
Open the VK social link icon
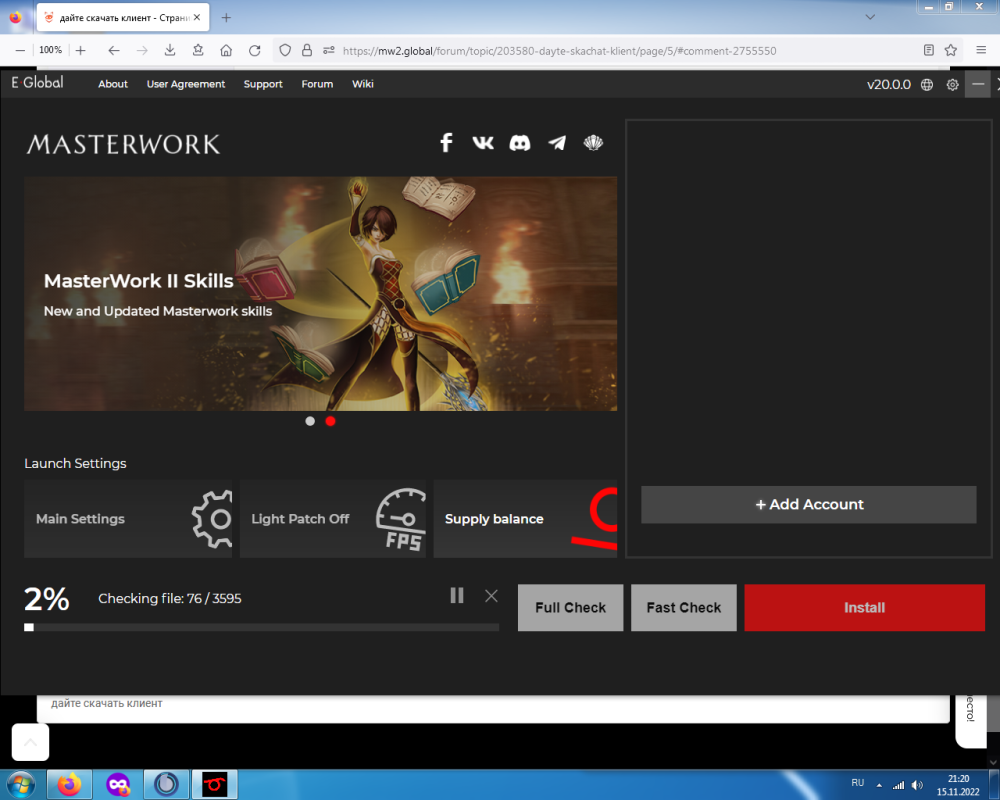click(x=482, y=143)
